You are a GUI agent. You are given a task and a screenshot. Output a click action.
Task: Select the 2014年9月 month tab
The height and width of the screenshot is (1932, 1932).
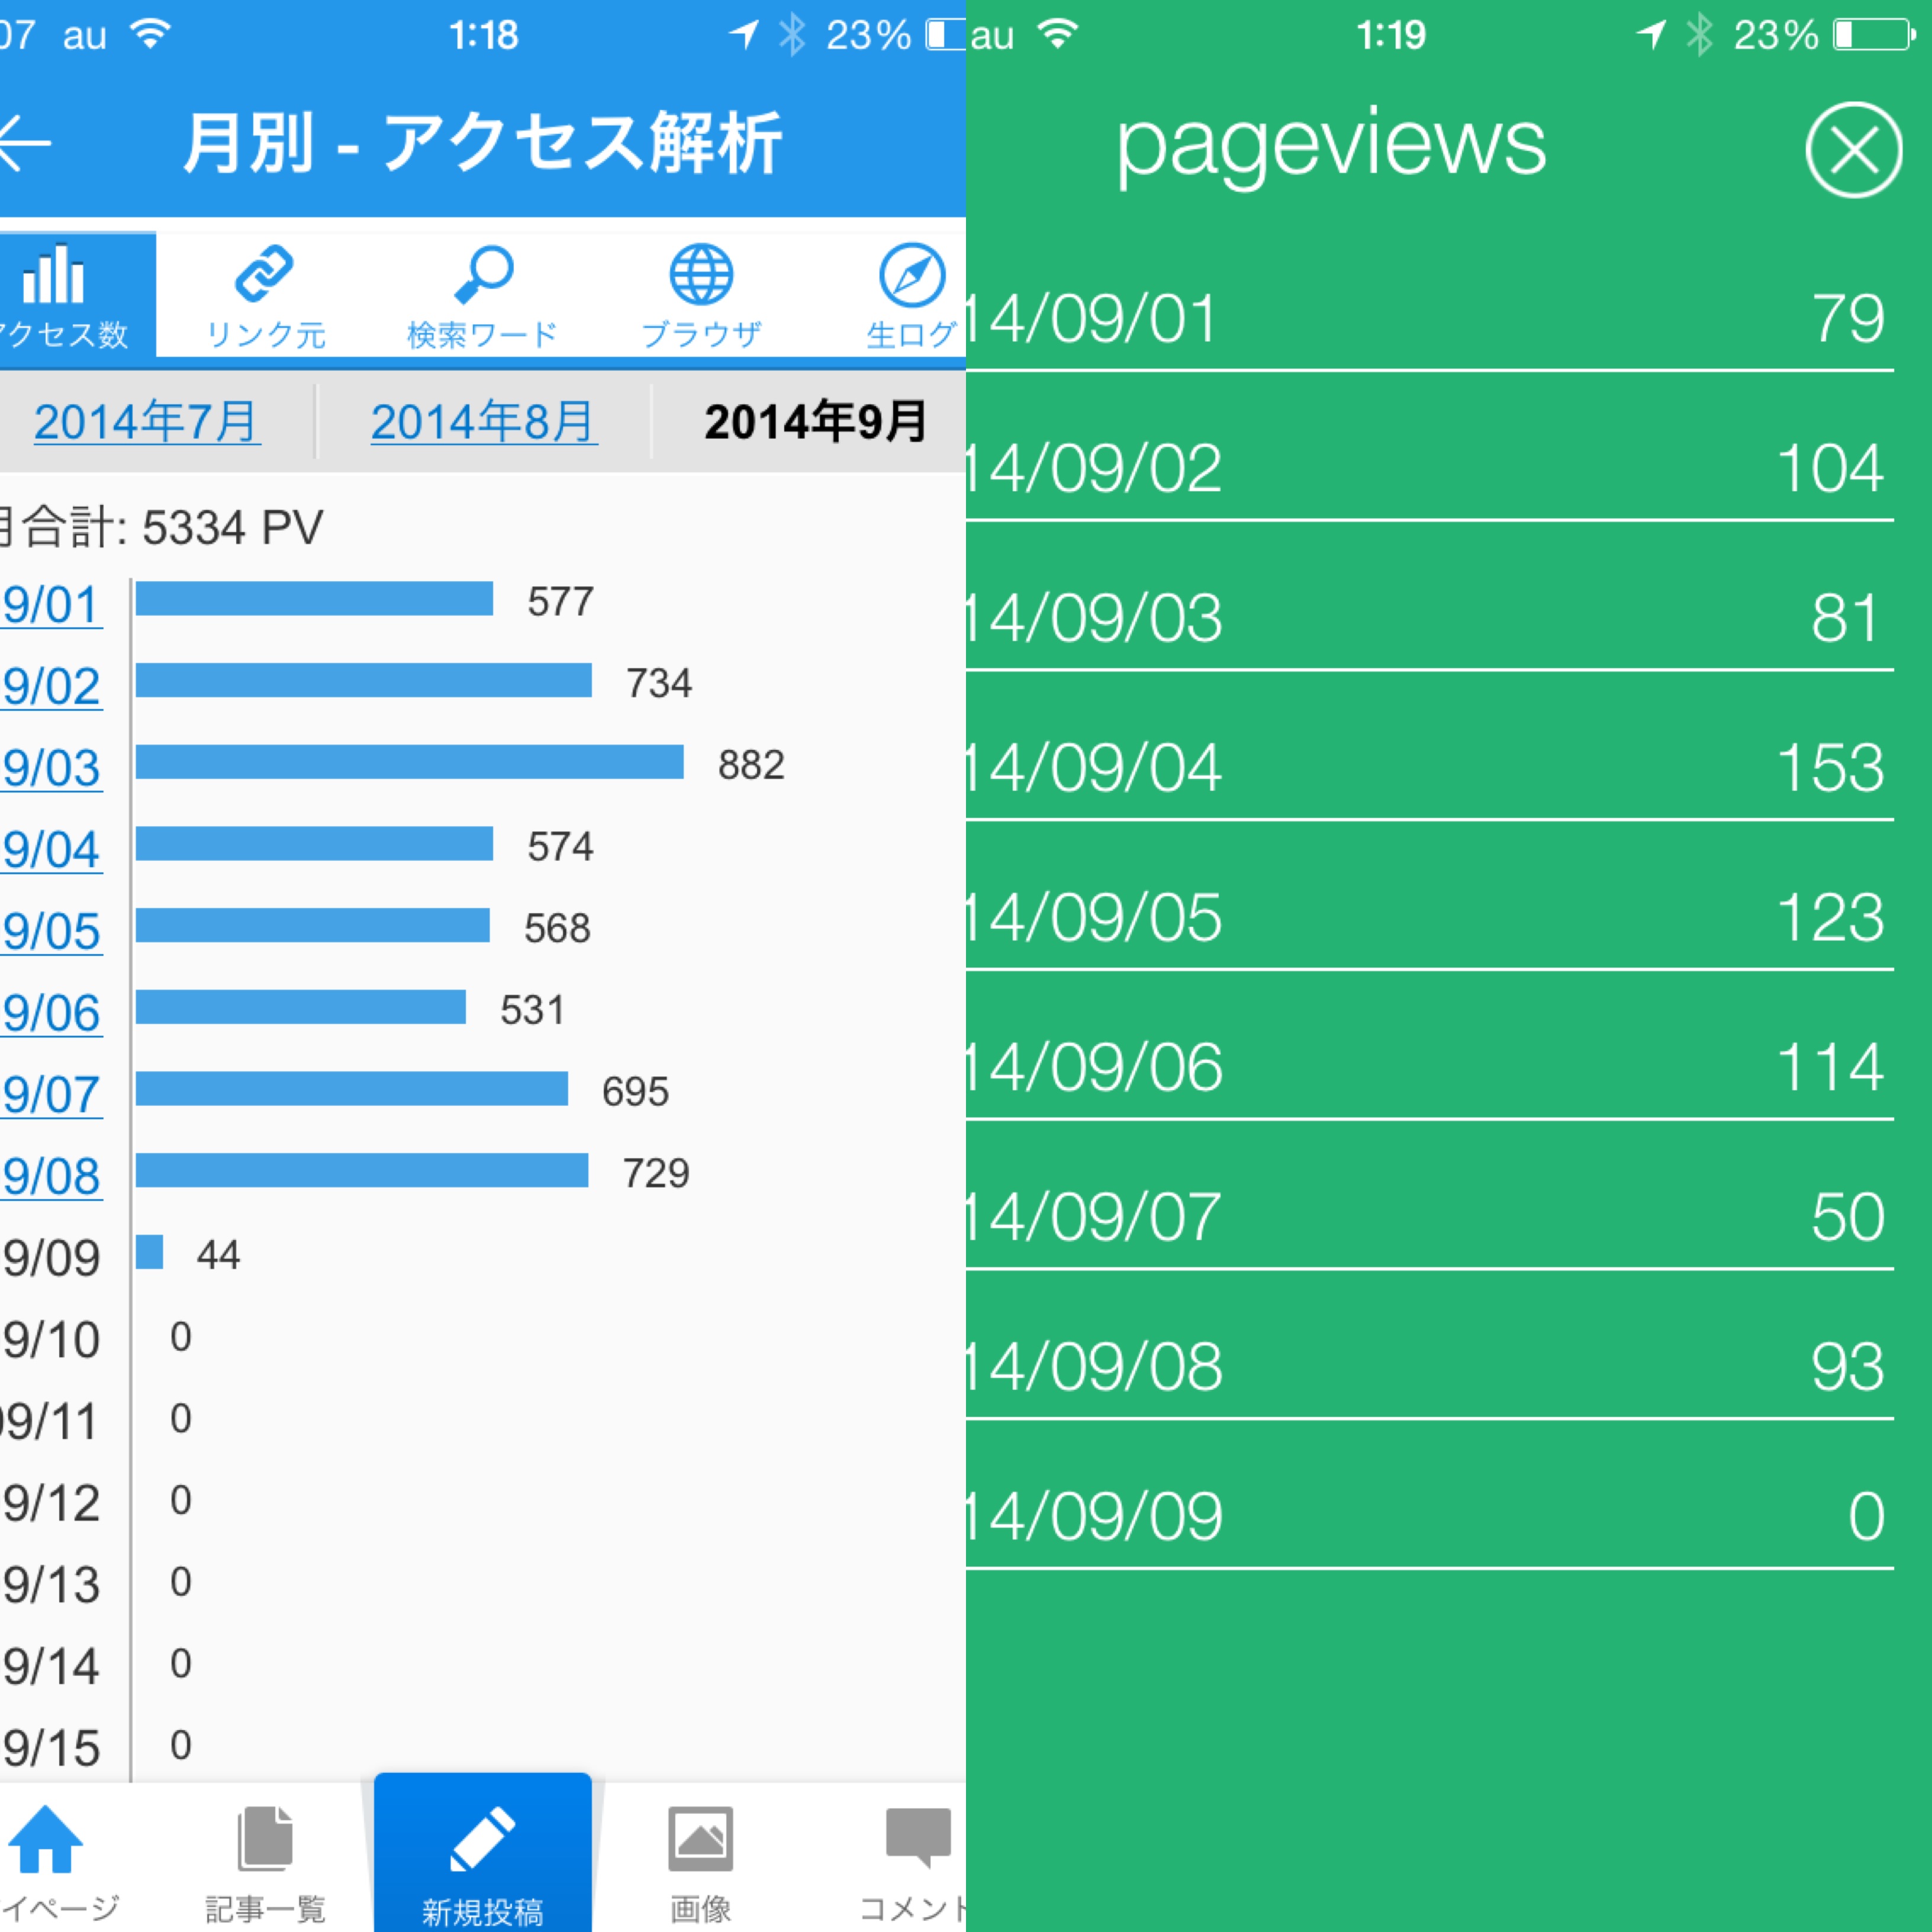click(x=815, y=422)
